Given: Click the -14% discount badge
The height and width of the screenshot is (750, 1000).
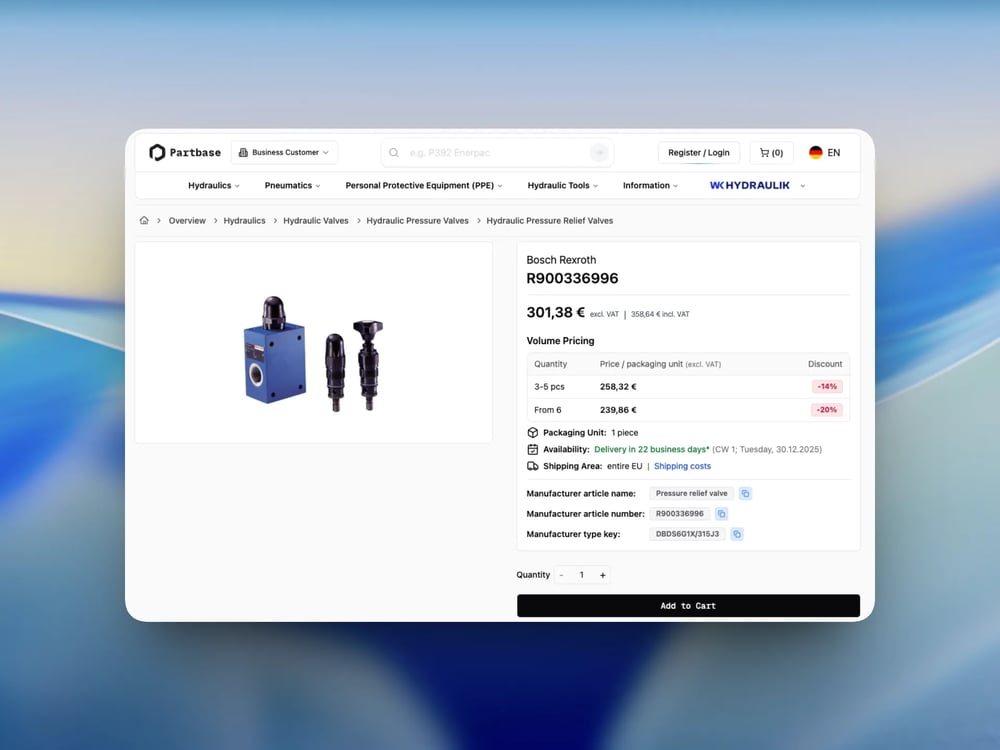Looking at the screenshot, I should pyautogui.click(x=827, y=386).
